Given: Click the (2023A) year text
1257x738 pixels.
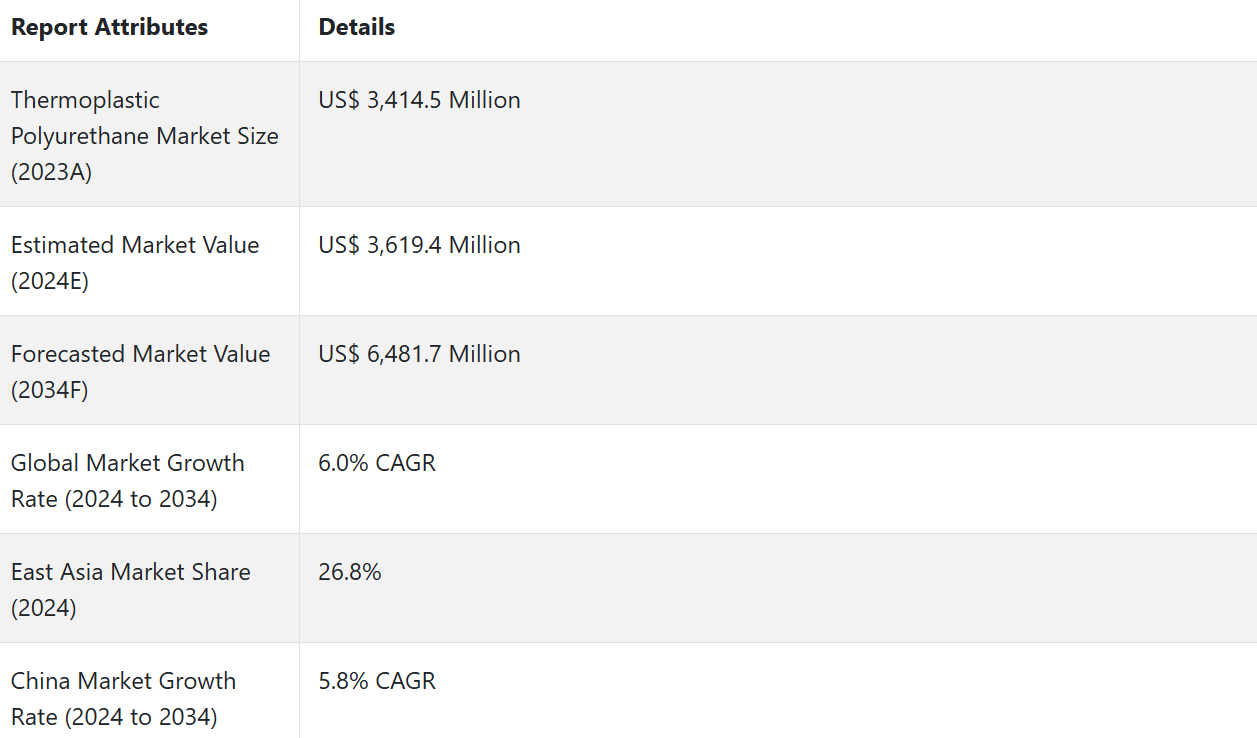Looking at the screenshot, I should click(x=51, y=172).
